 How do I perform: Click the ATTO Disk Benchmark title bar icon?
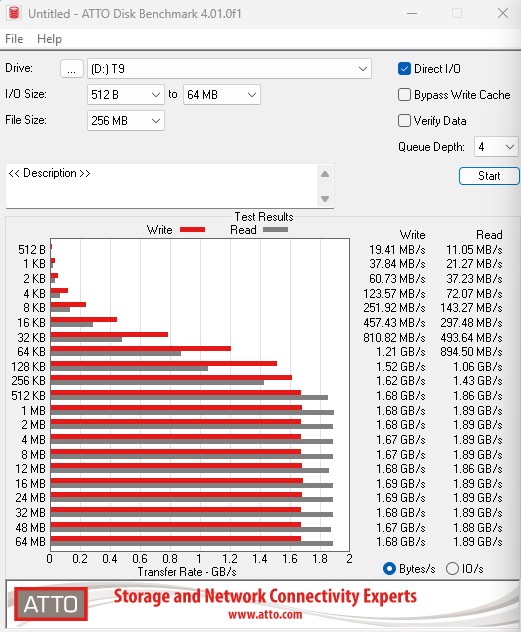coord(14,13)
